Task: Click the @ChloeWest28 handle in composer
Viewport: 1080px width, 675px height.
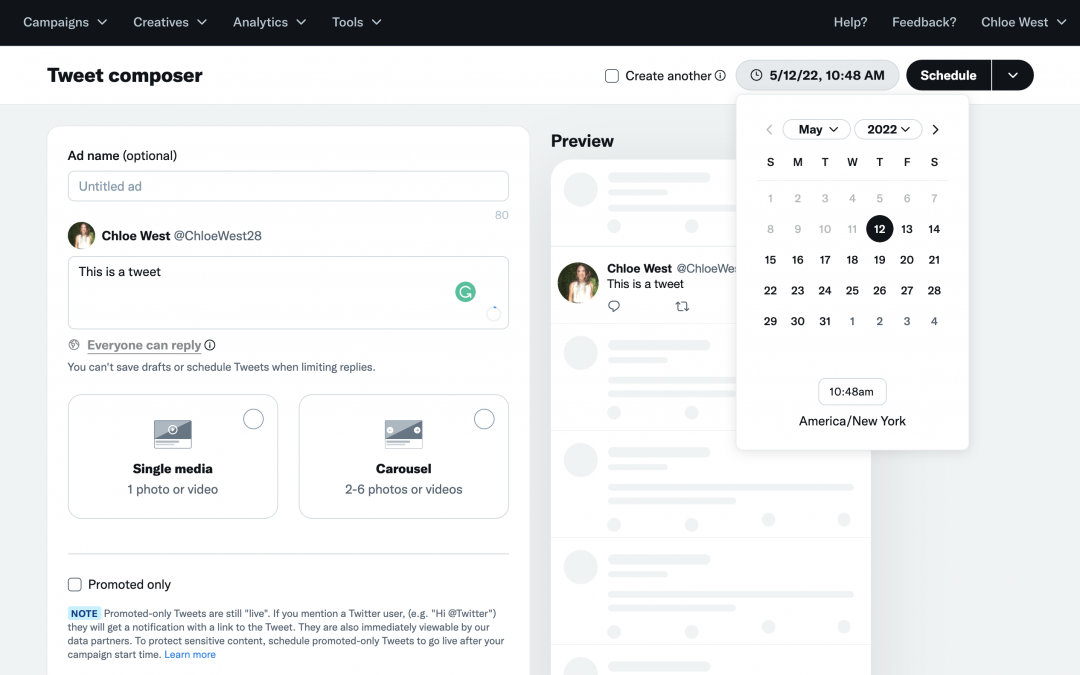Action: tap(218, 236)
